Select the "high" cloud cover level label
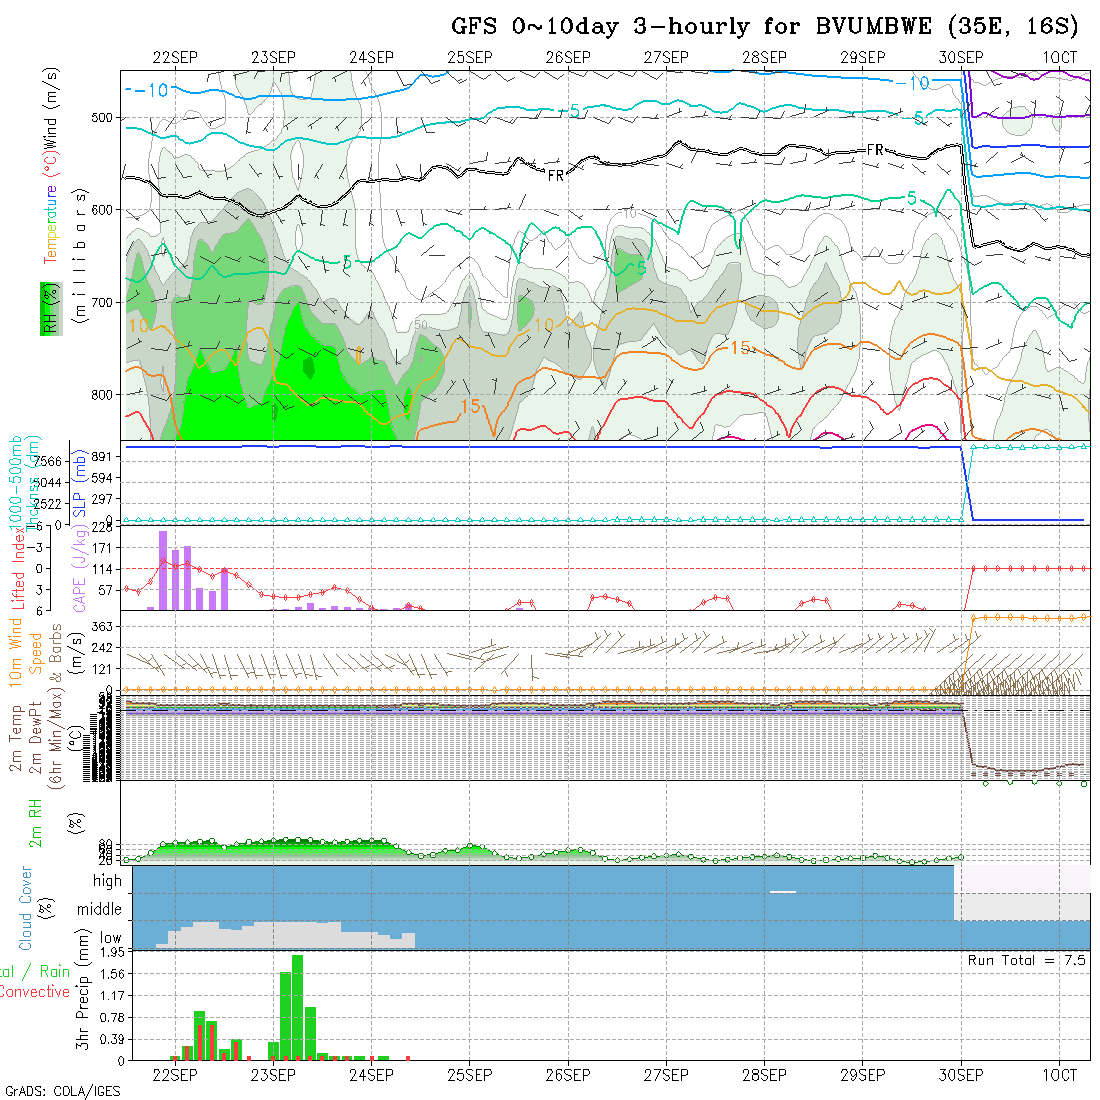The image size is (1100, 1100). [x=107, y=881]
